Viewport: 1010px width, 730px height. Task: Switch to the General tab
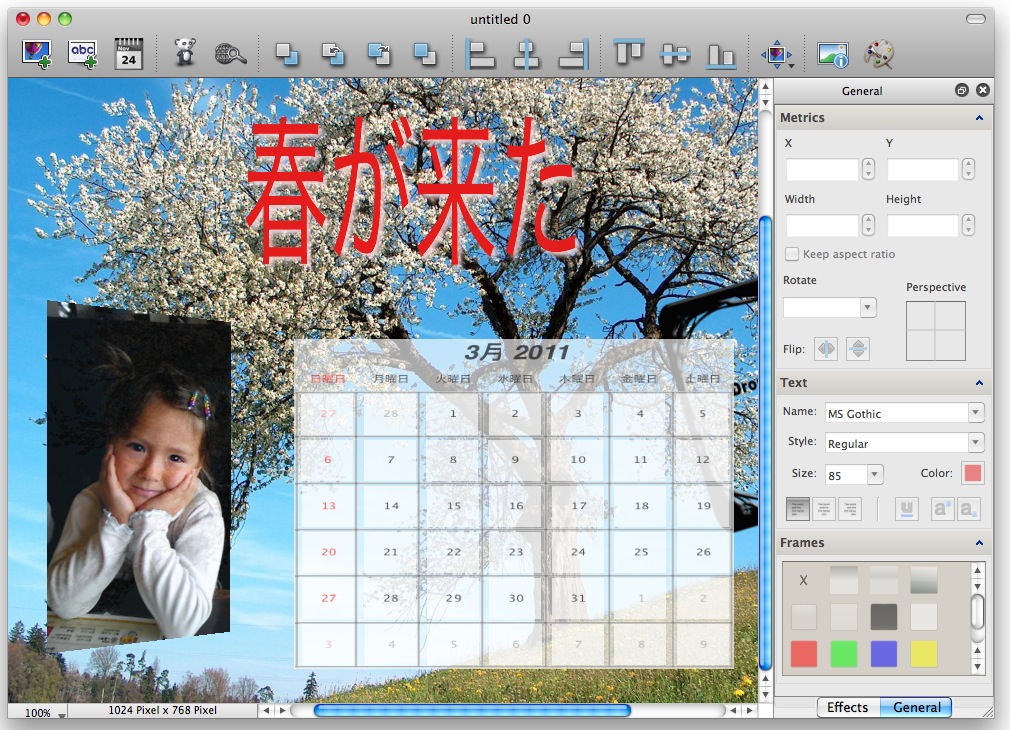coord(916,707)
